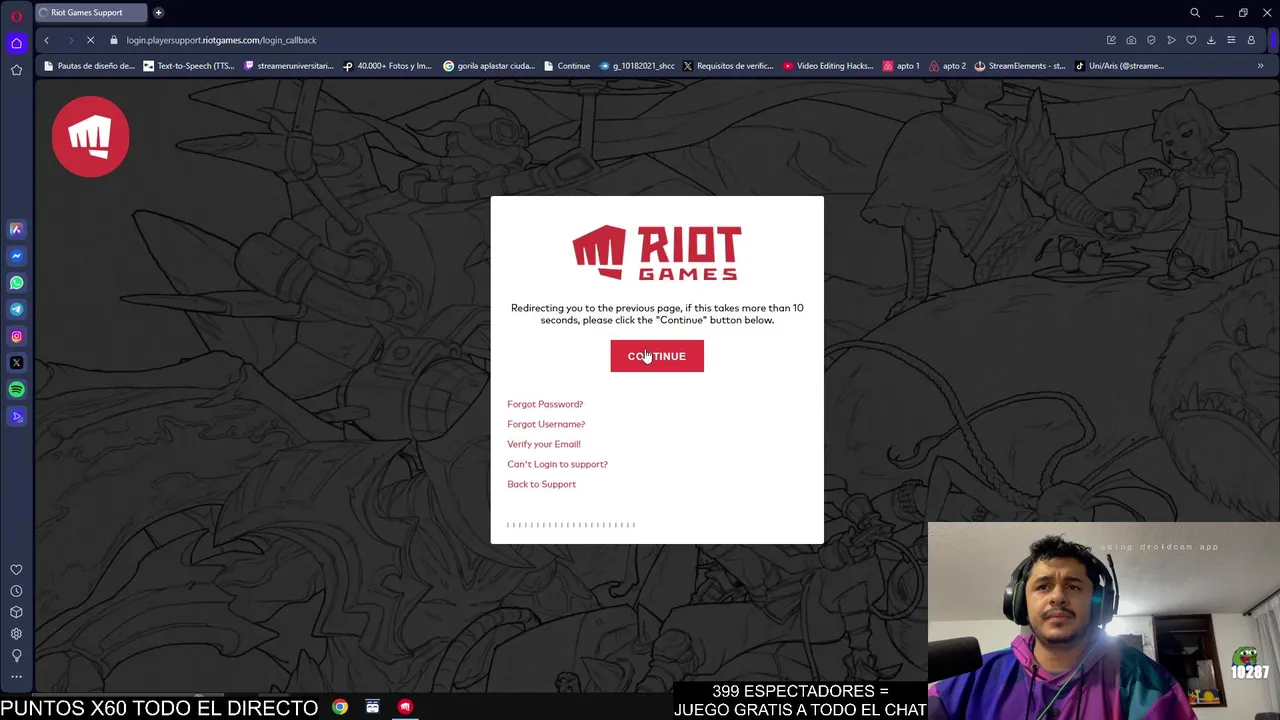Open the StreamElements bookmark
This screenshot has width=1280, height=720.
1020,66
